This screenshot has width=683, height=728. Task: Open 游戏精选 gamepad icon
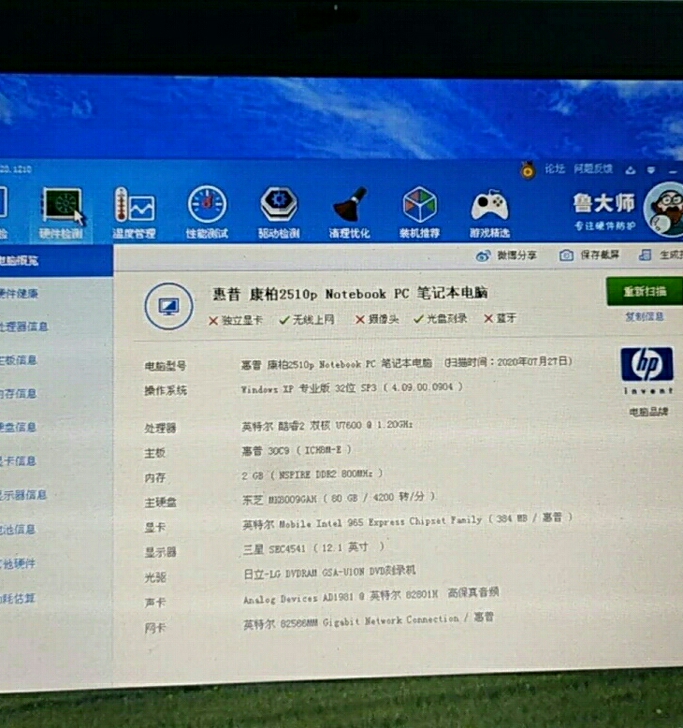(490, 214)
